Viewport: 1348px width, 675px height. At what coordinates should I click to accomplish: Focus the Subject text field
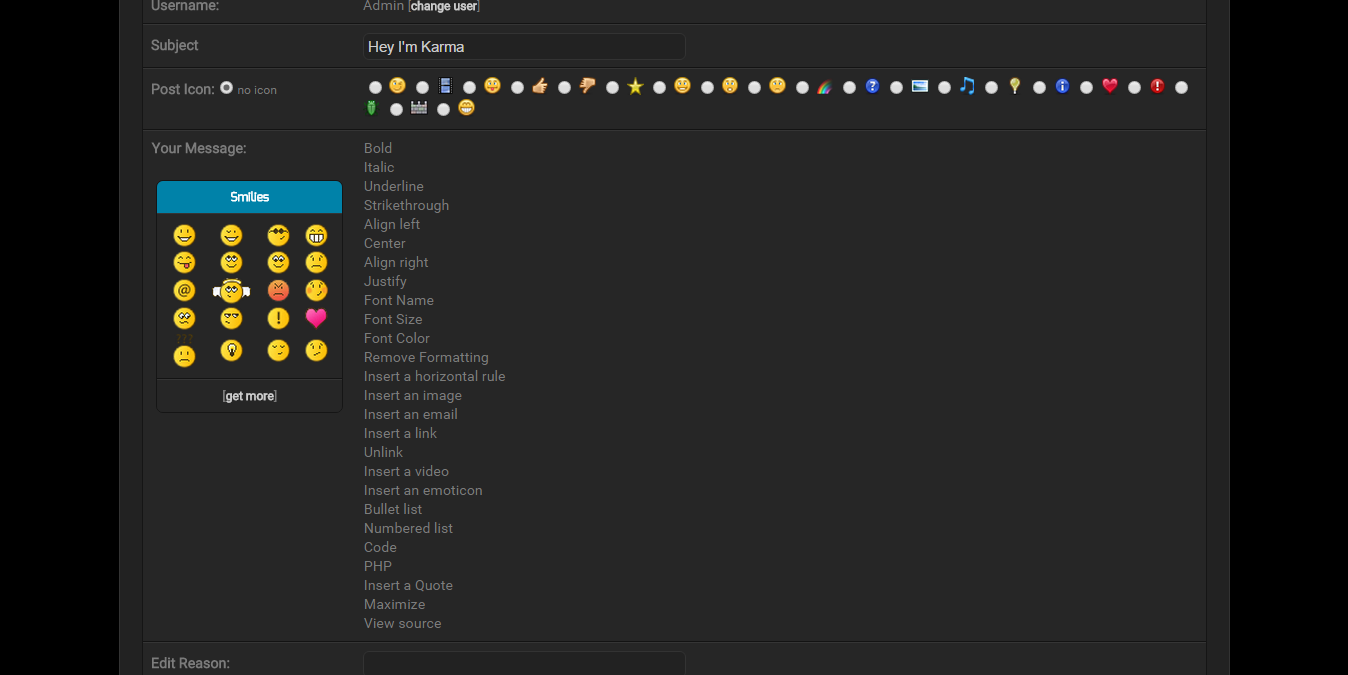[x=523, y=47]
